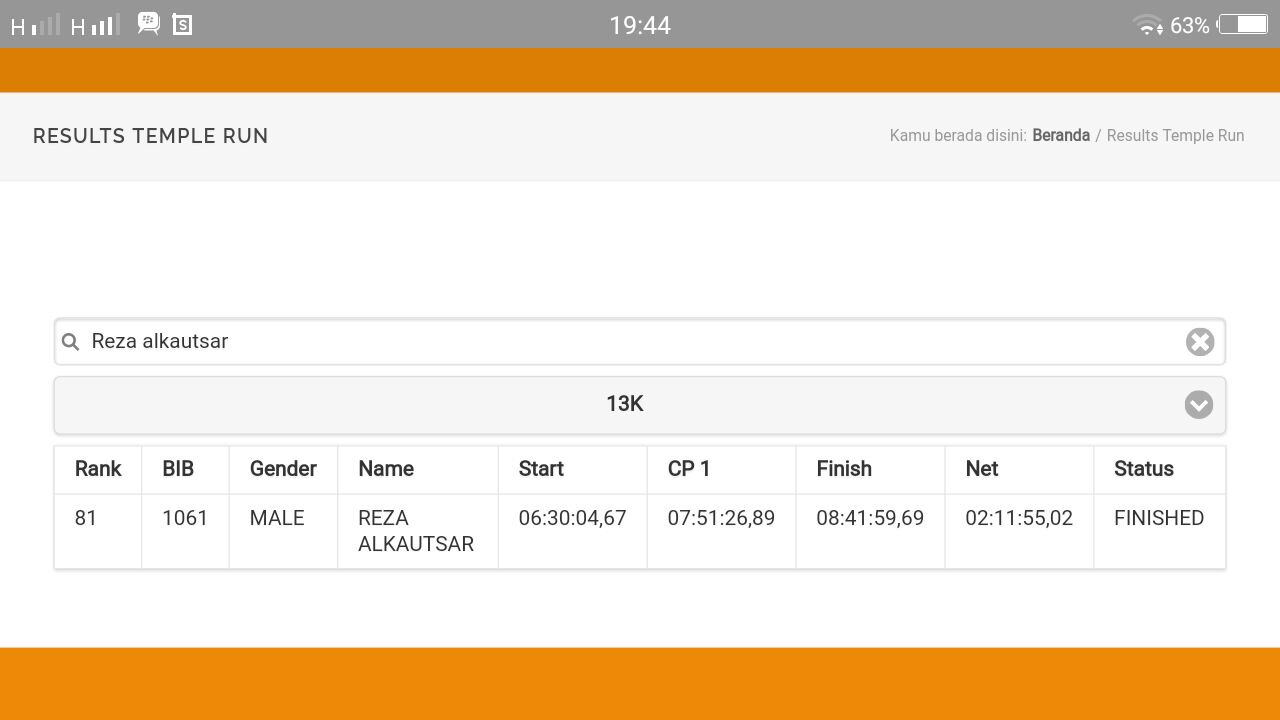Click the Kamu berada disini label

(x=958, y=136)
